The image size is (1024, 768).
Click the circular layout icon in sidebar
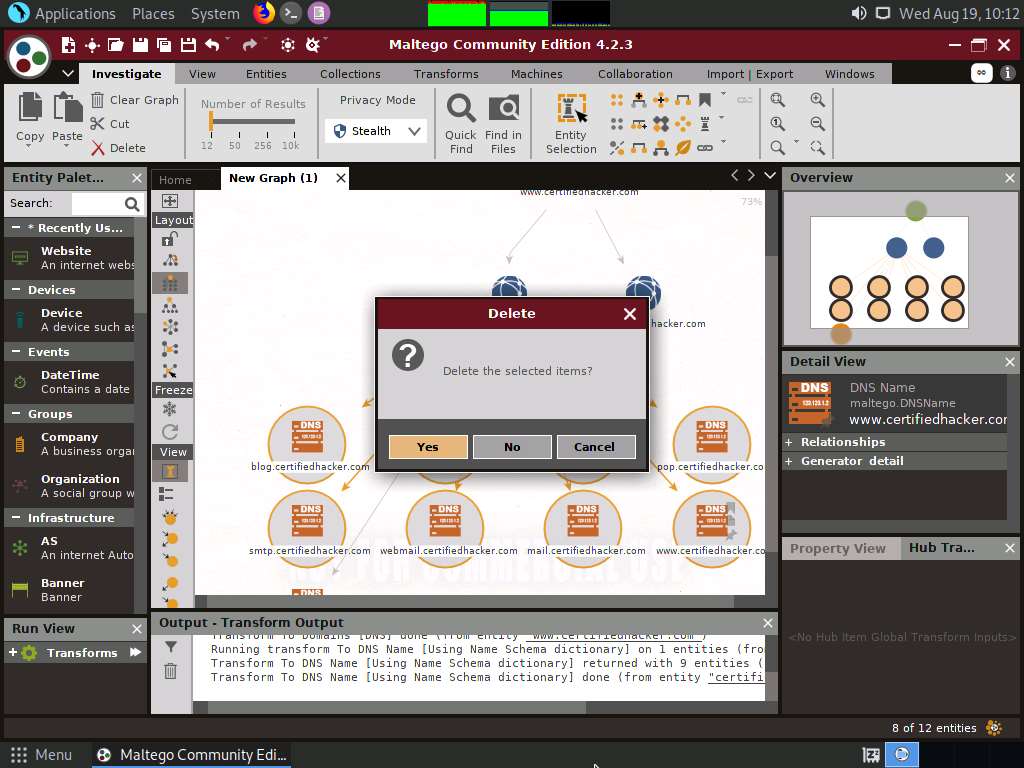pos(170,327)
